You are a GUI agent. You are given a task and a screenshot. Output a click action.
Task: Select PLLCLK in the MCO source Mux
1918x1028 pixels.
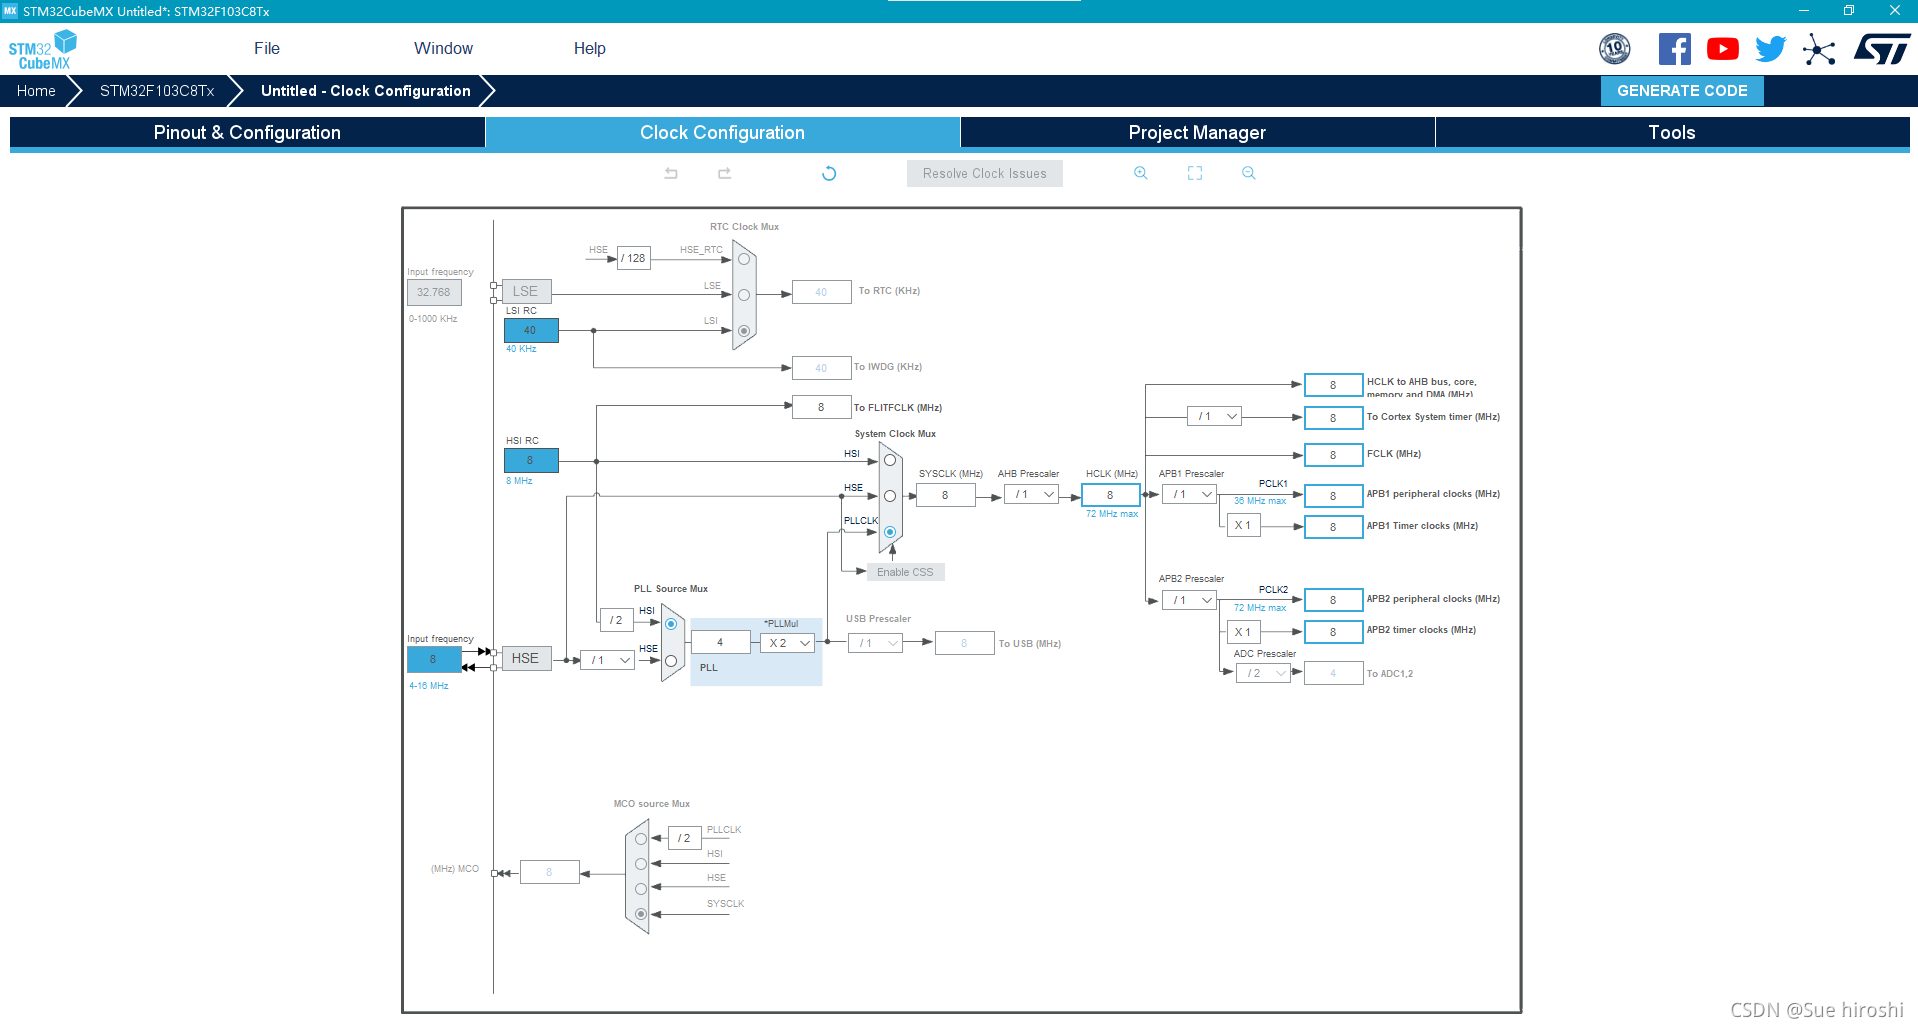click(641, 839)
